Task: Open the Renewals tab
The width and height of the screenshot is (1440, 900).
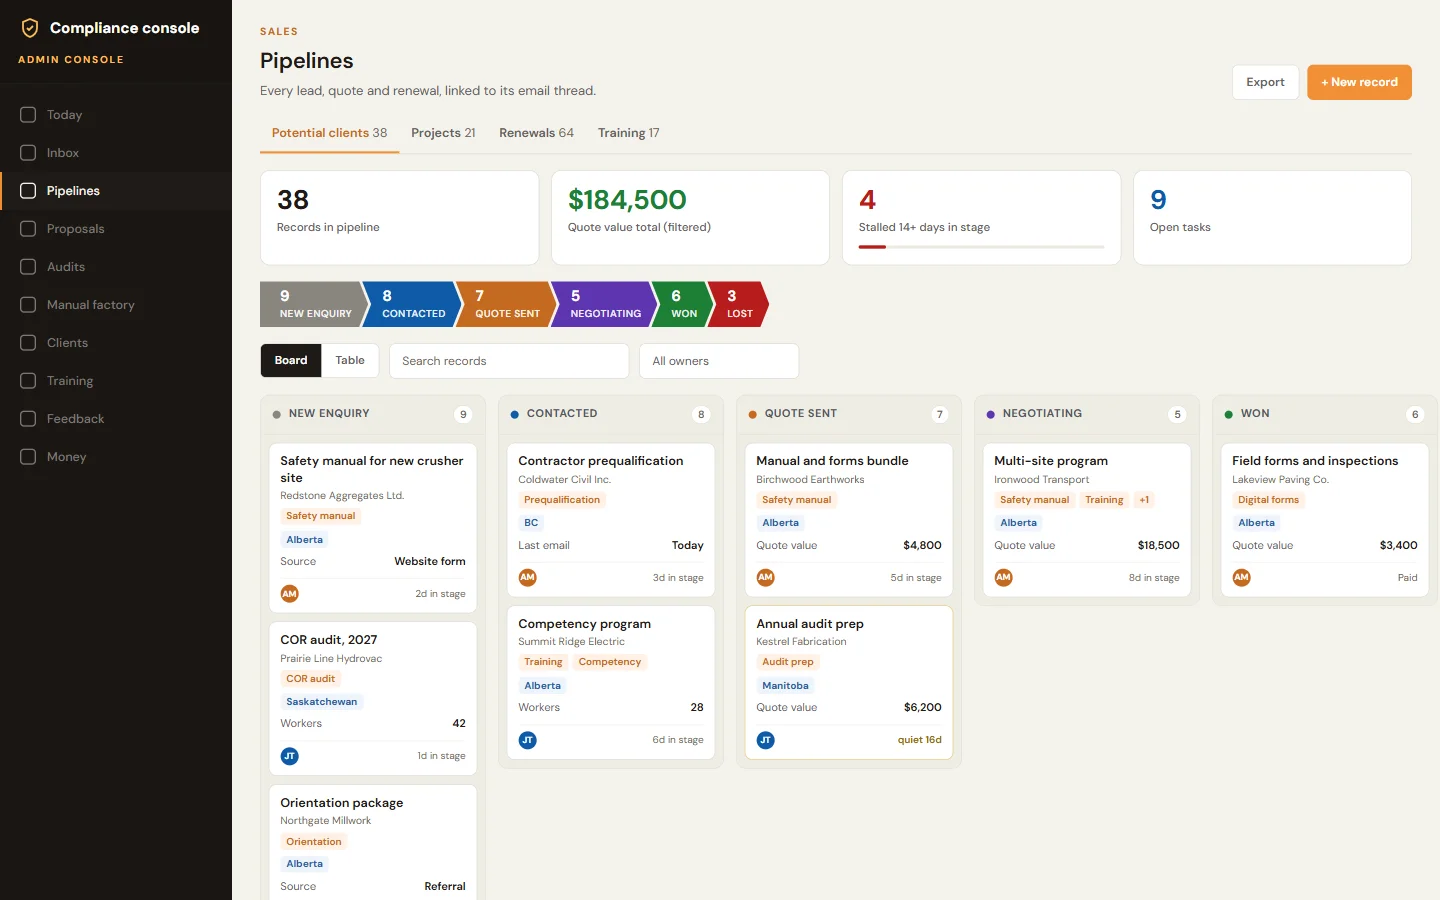Action: [536, 133]
